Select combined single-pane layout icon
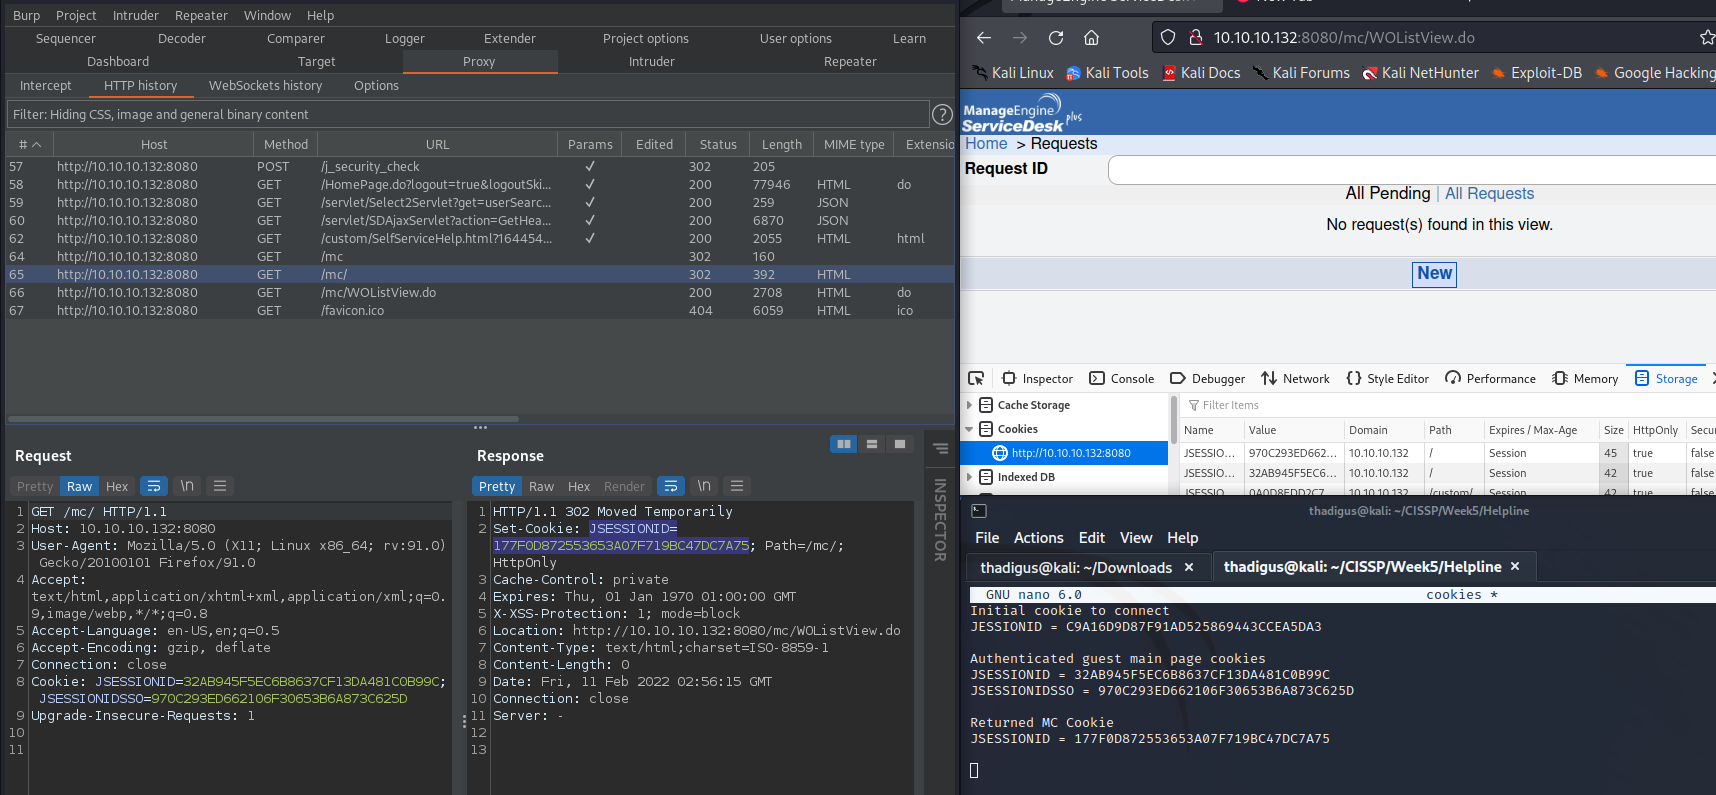This screenshot has height=795, width=1716. [x=900, y=444]
